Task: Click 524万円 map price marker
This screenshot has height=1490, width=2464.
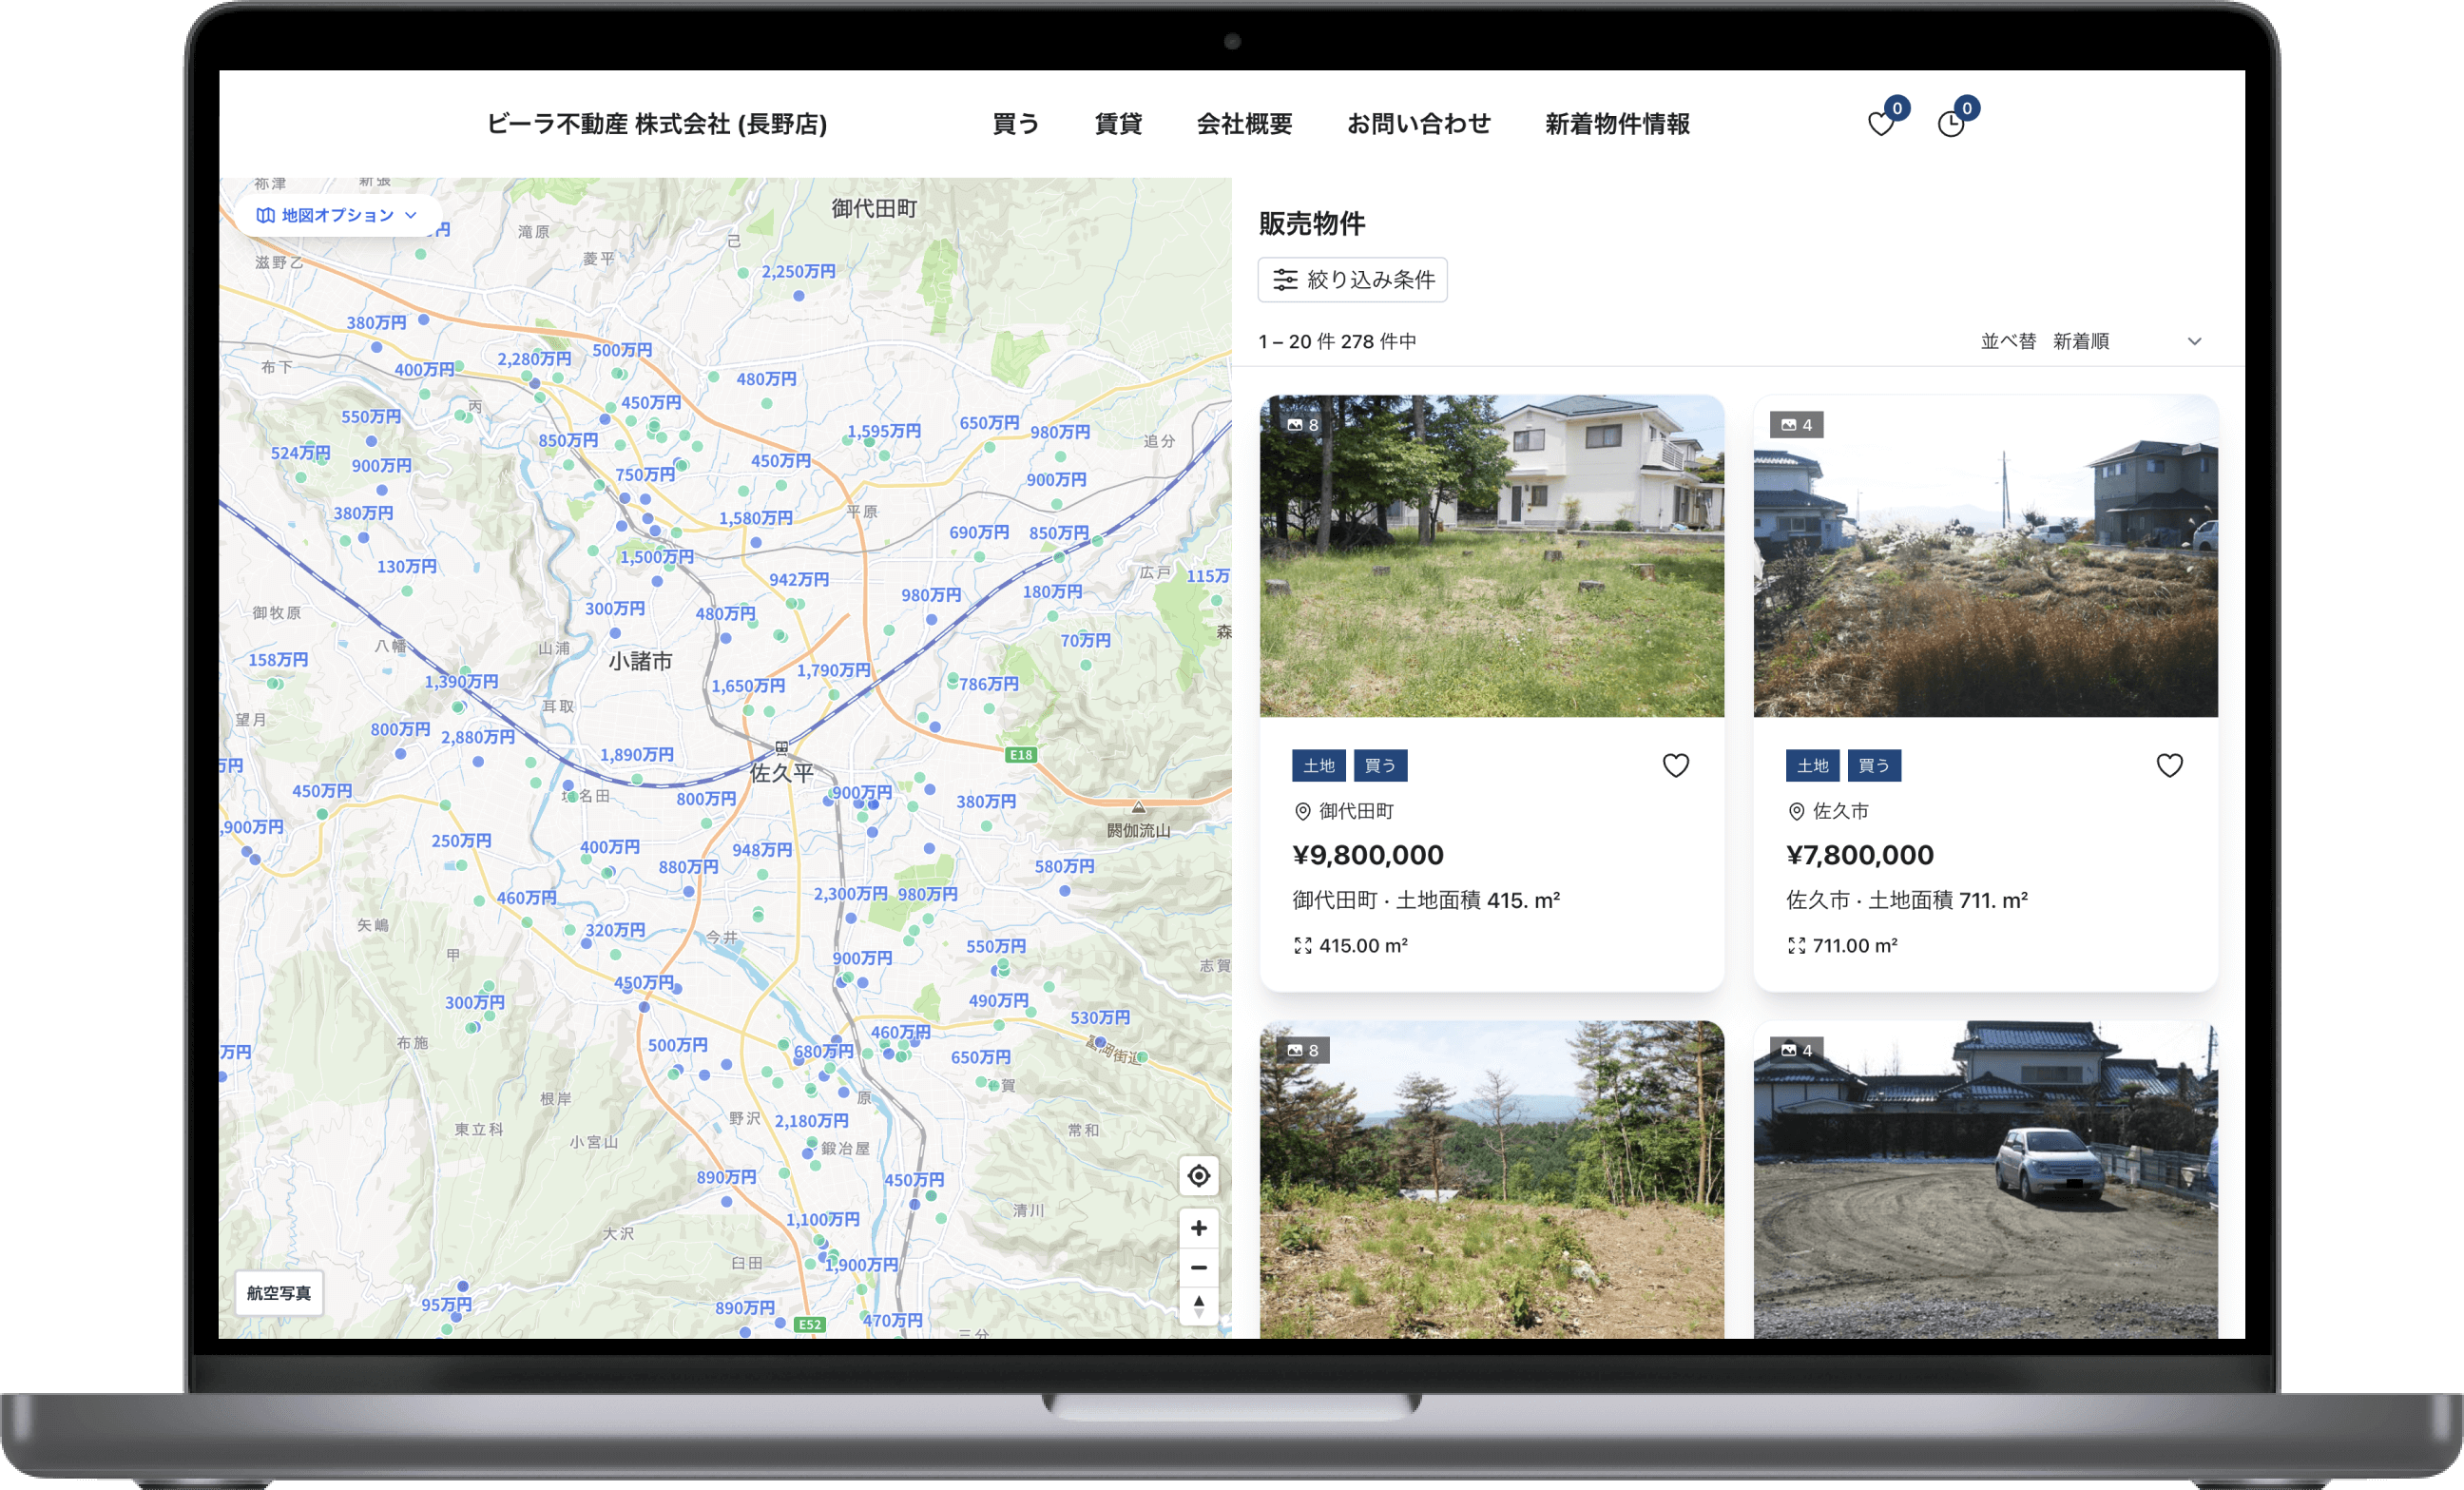Action: (300, 453)
